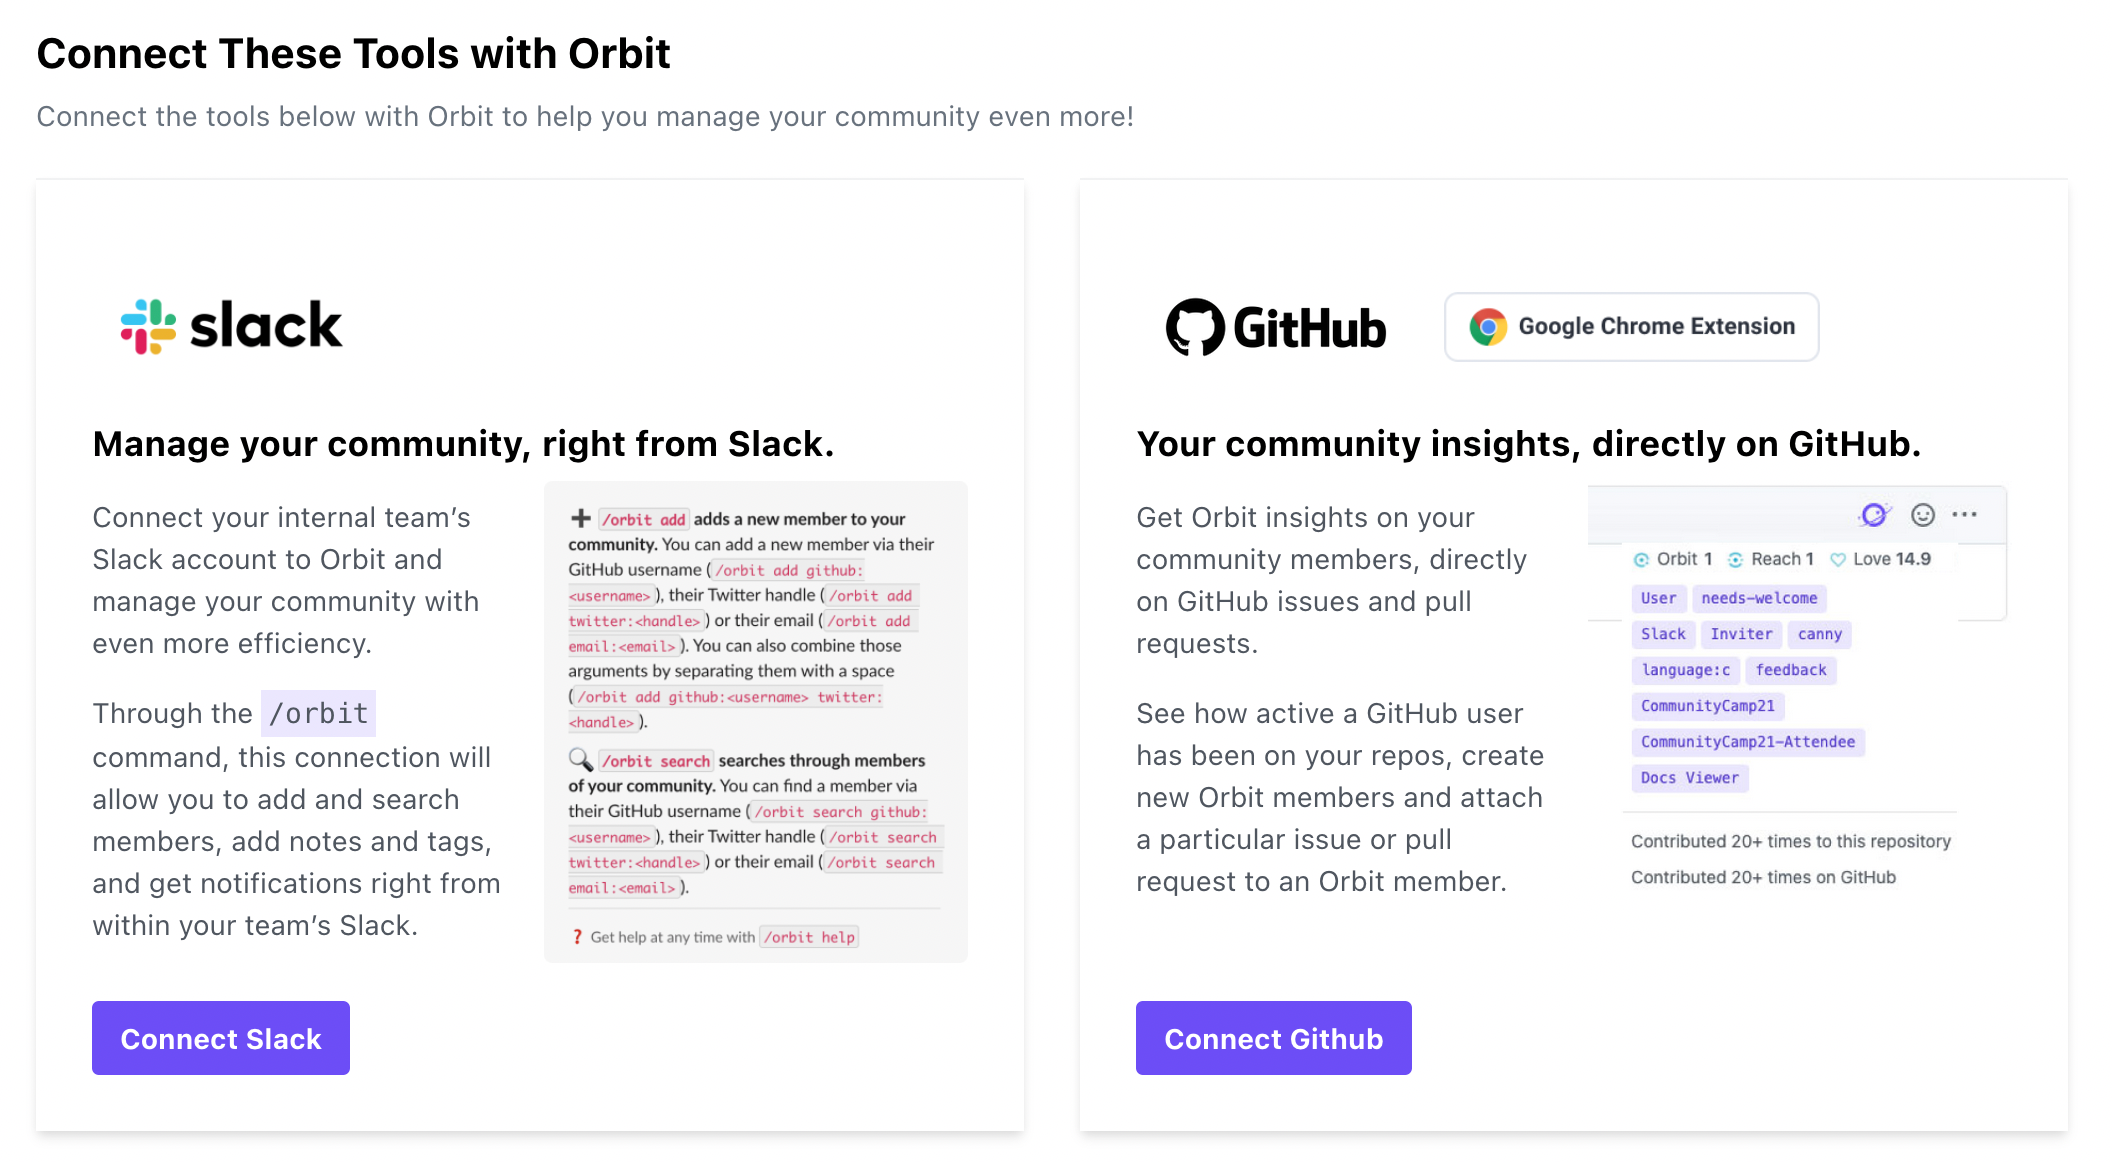Screen dimensions: 2112x1162
Task: Click the highlighted /orbit command text
Action: coord(318,714)
